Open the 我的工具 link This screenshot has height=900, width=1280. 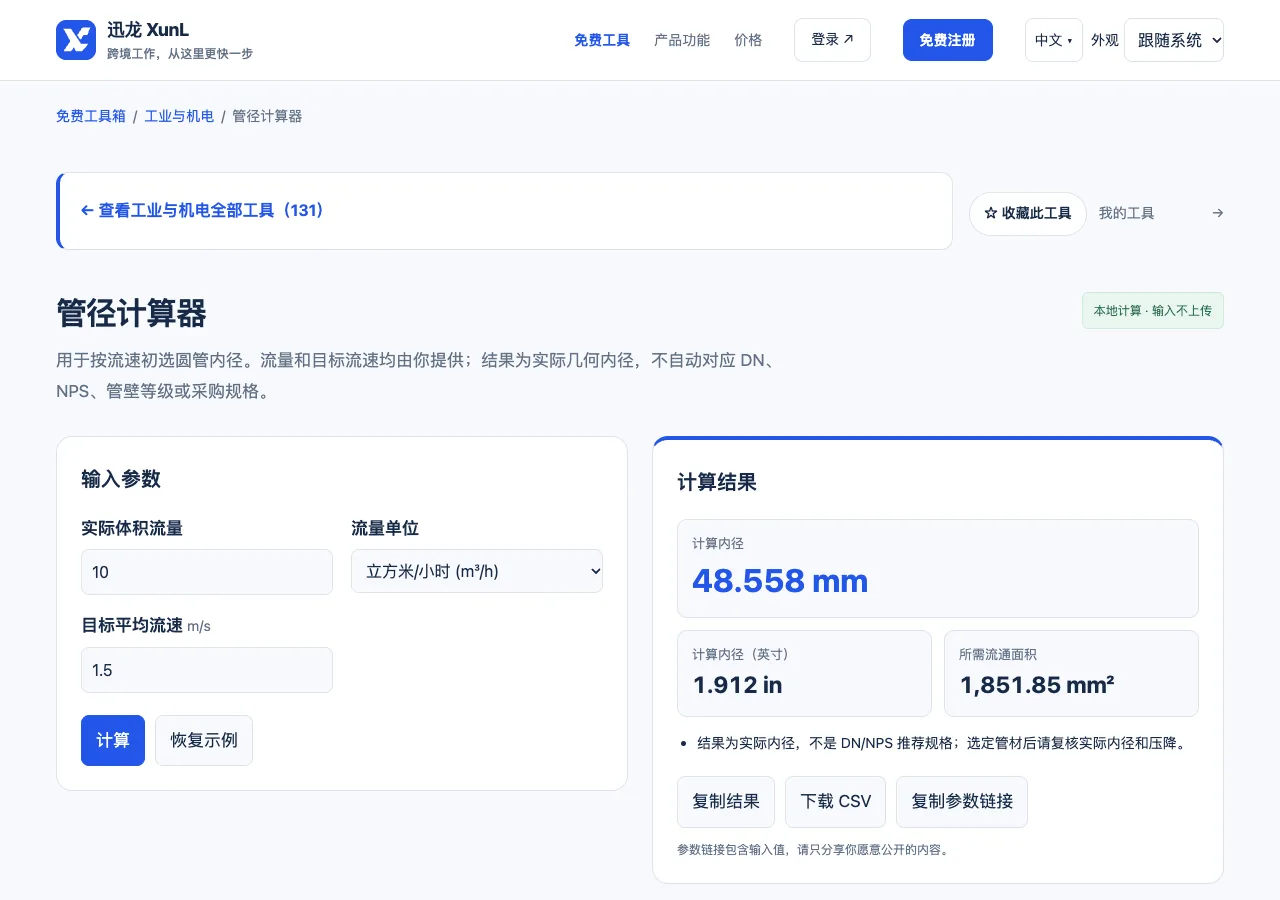click(1126, 213)
